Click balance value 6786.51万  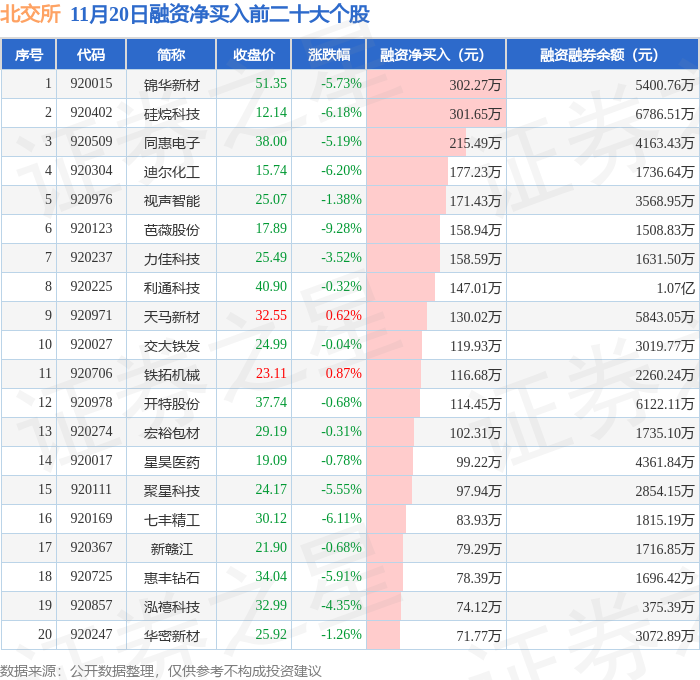click(x=665, y=114)
